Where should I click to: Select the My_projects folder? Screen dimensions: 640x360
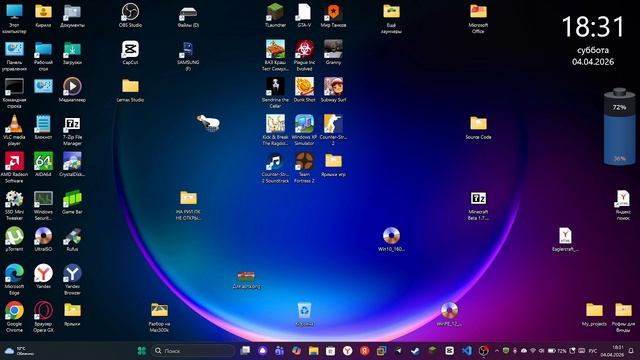pos(594,314)
